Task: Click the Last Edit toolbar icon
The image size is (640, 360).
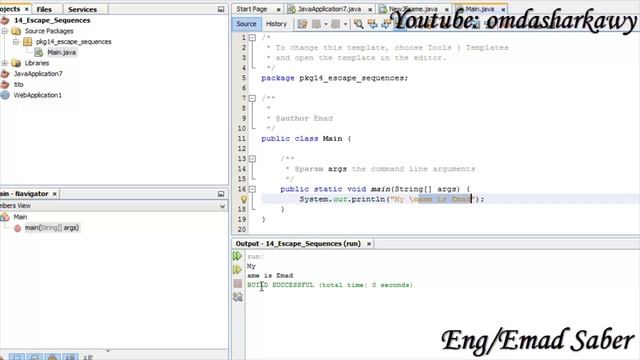Action: [x=302, y=24]
